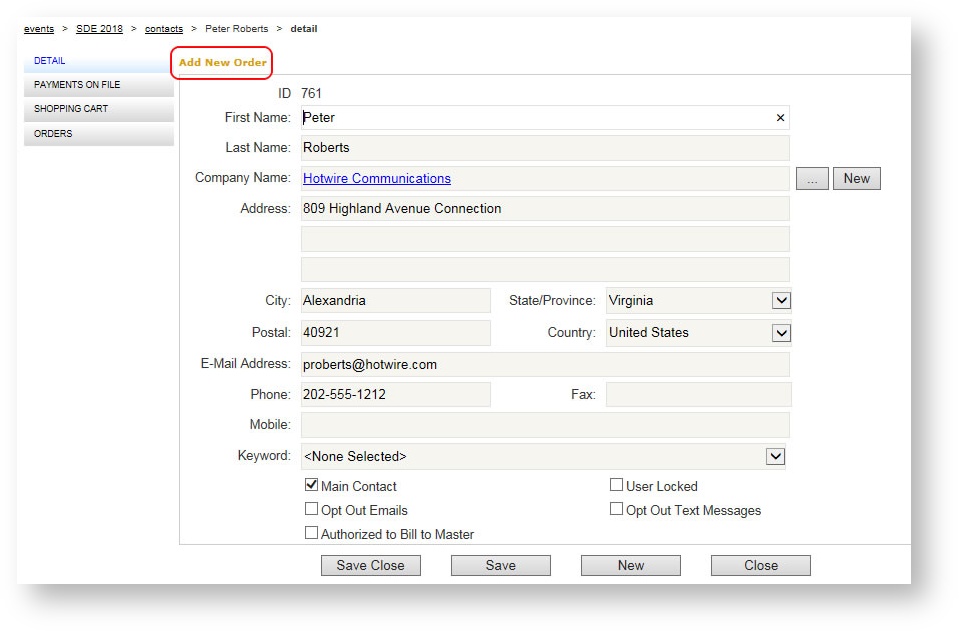Click into the Mobile input field
Image resolution: width=959 pixels, height=632 pixels.
point(545,425)
